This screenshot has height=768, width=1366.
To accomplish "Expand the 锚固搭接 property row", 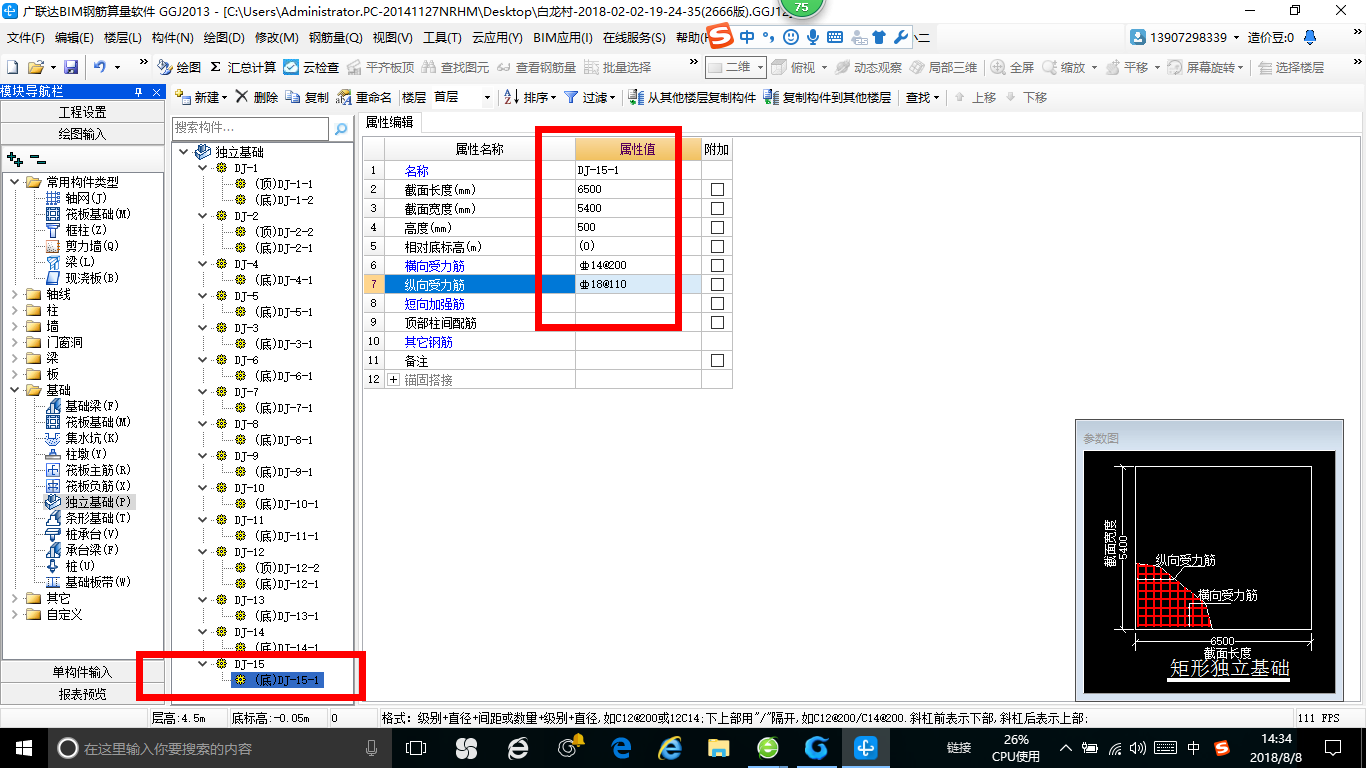I will tap(393, 380).
